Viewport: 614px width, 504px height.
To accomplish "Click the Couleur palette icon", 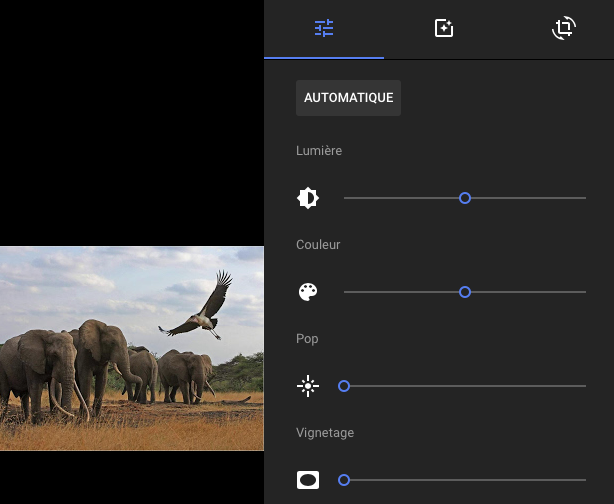I will (308, 292).
